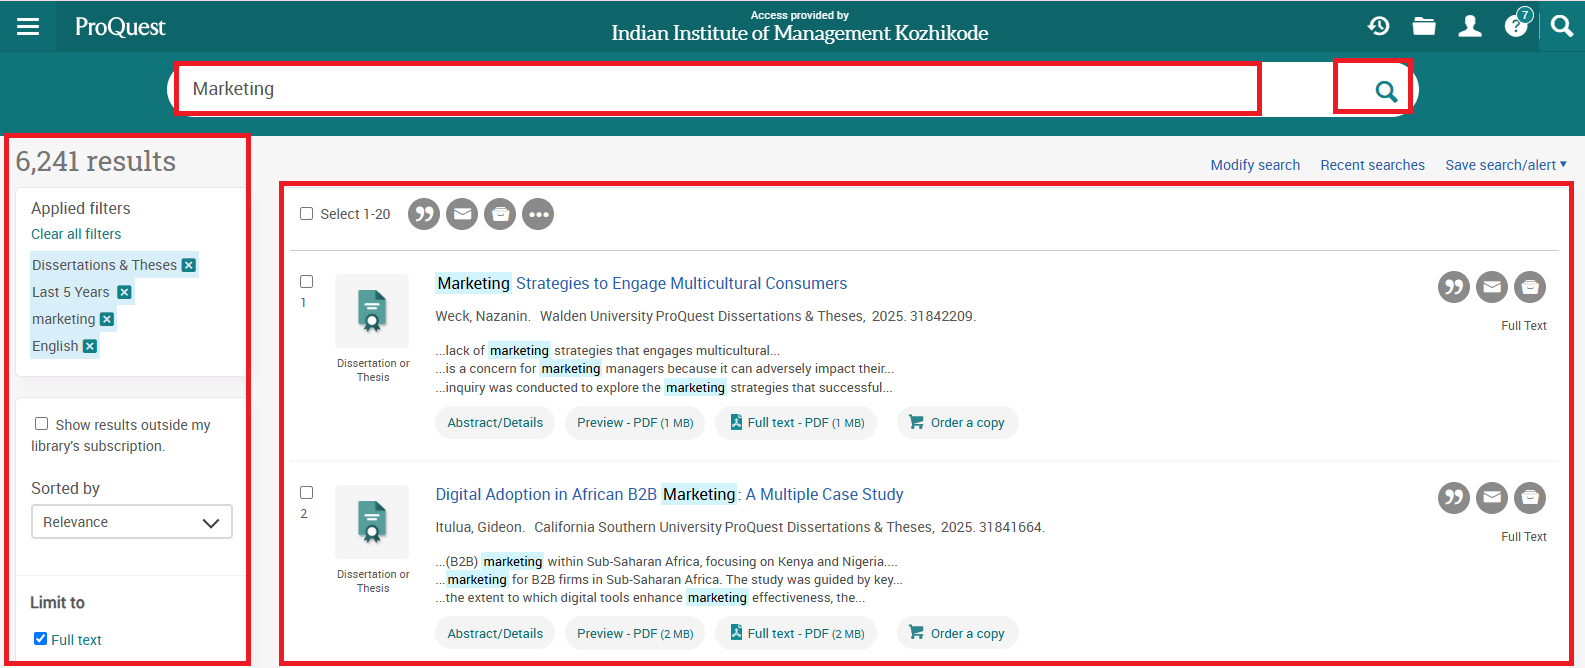Open Abstract/Details for first result
The image size is (1585, 668).
(x=495, y=423)
